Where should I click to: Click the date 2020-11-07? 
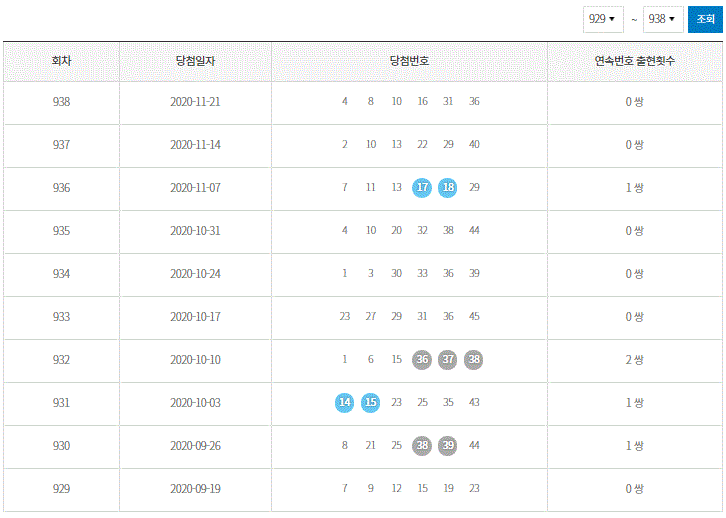click(195, 188)
